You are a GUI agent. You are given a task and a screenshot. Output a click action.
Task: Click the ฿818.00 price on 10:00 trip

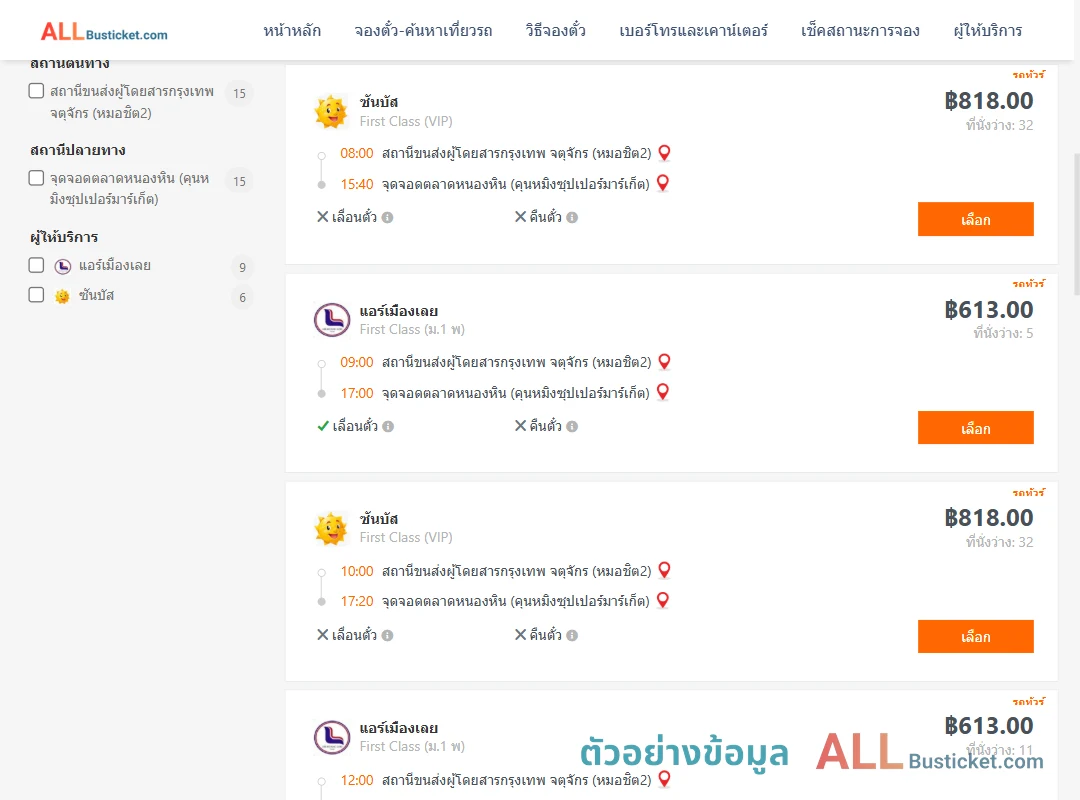tap(988, 517)
